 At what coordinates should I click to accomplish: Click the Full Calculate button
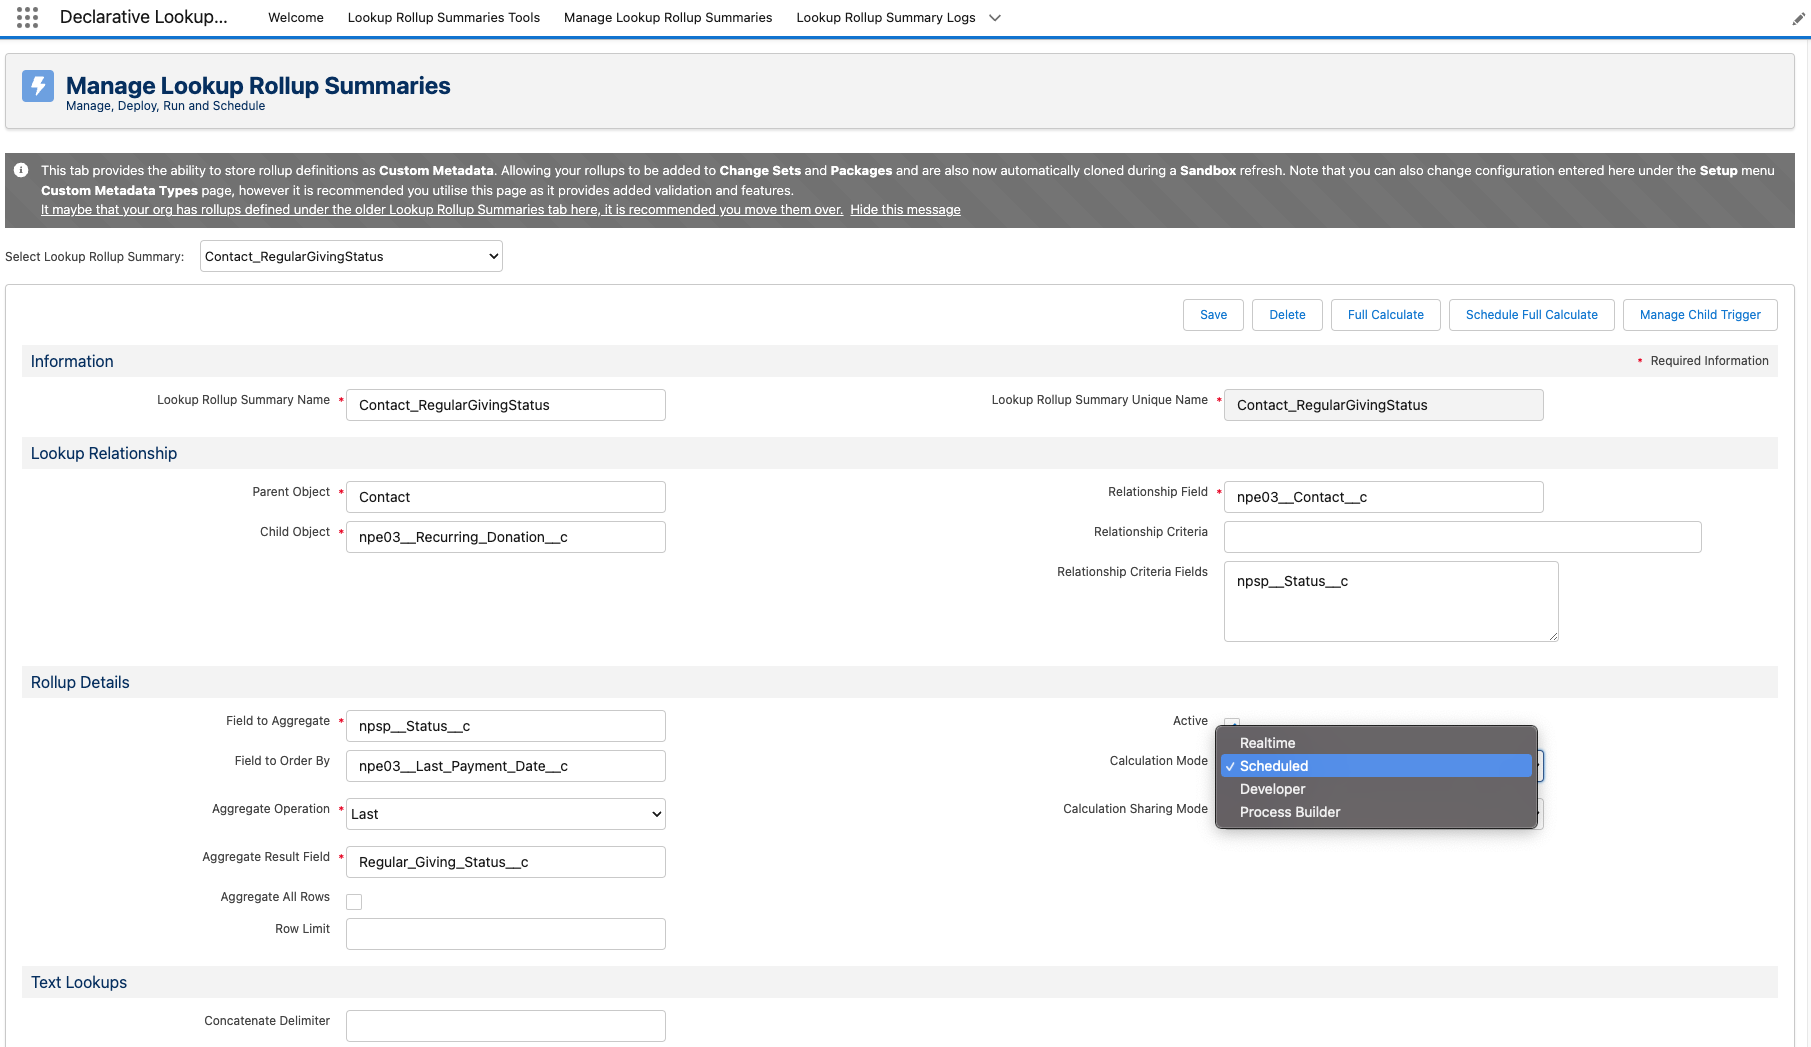[1385, 315]
